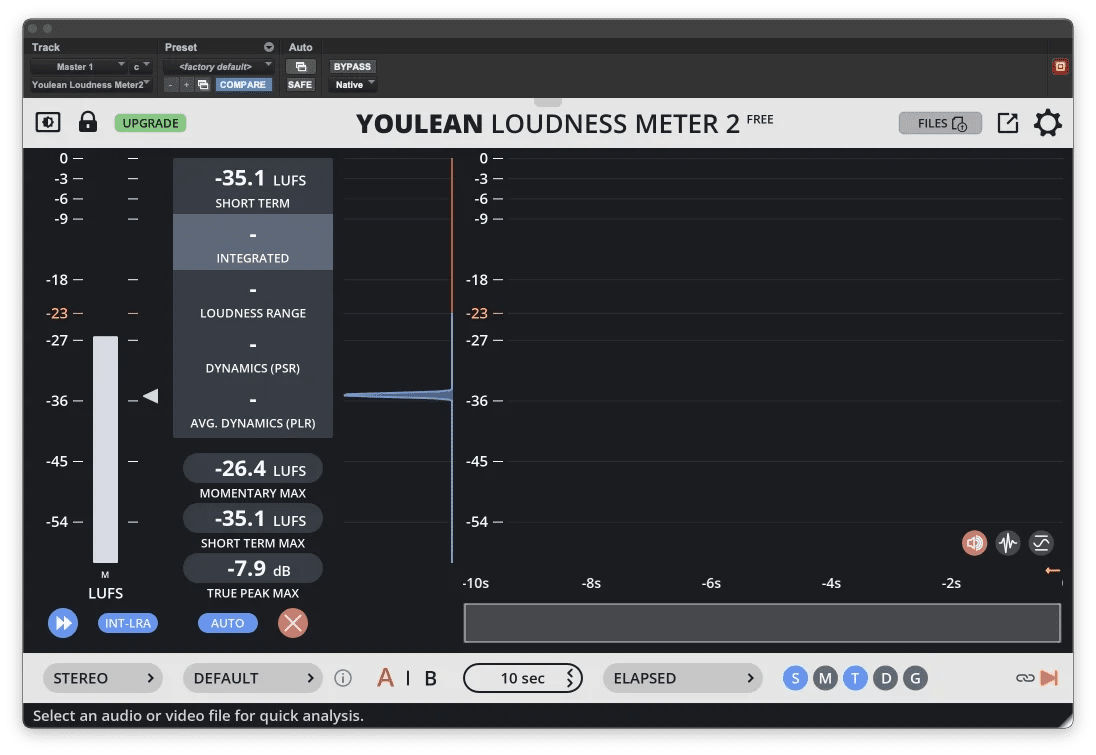The image size is (1096, 755).
Task: Select the DYNAMICS (PSR) readout panel
Action: [253, 352]
